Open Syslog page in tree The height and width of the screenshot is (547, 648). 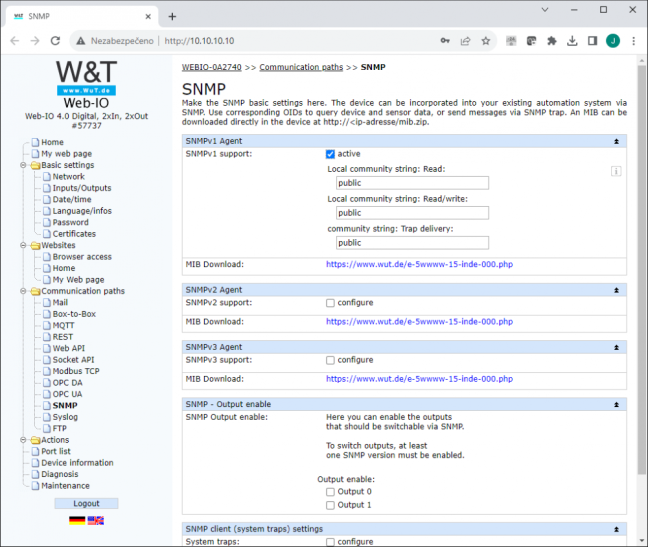click(65, 417)
